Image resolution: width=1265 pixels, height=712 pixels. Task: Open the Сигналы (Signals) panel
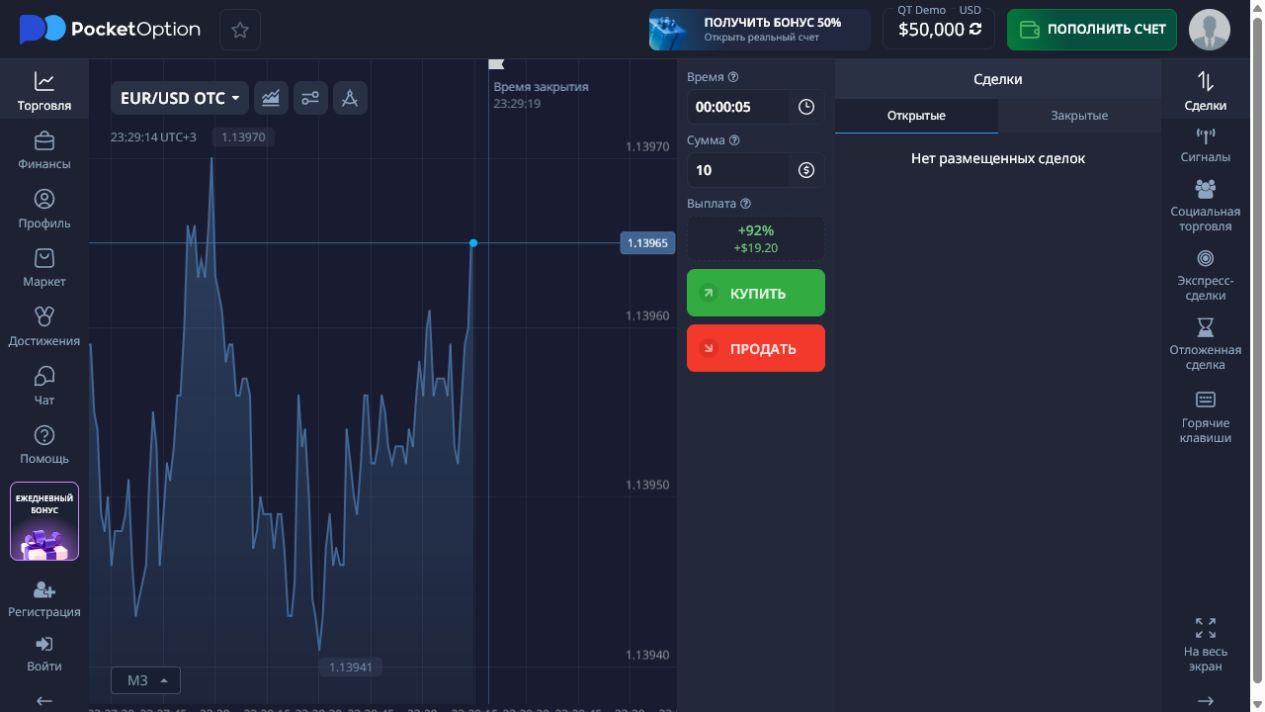click(1205, 146)
